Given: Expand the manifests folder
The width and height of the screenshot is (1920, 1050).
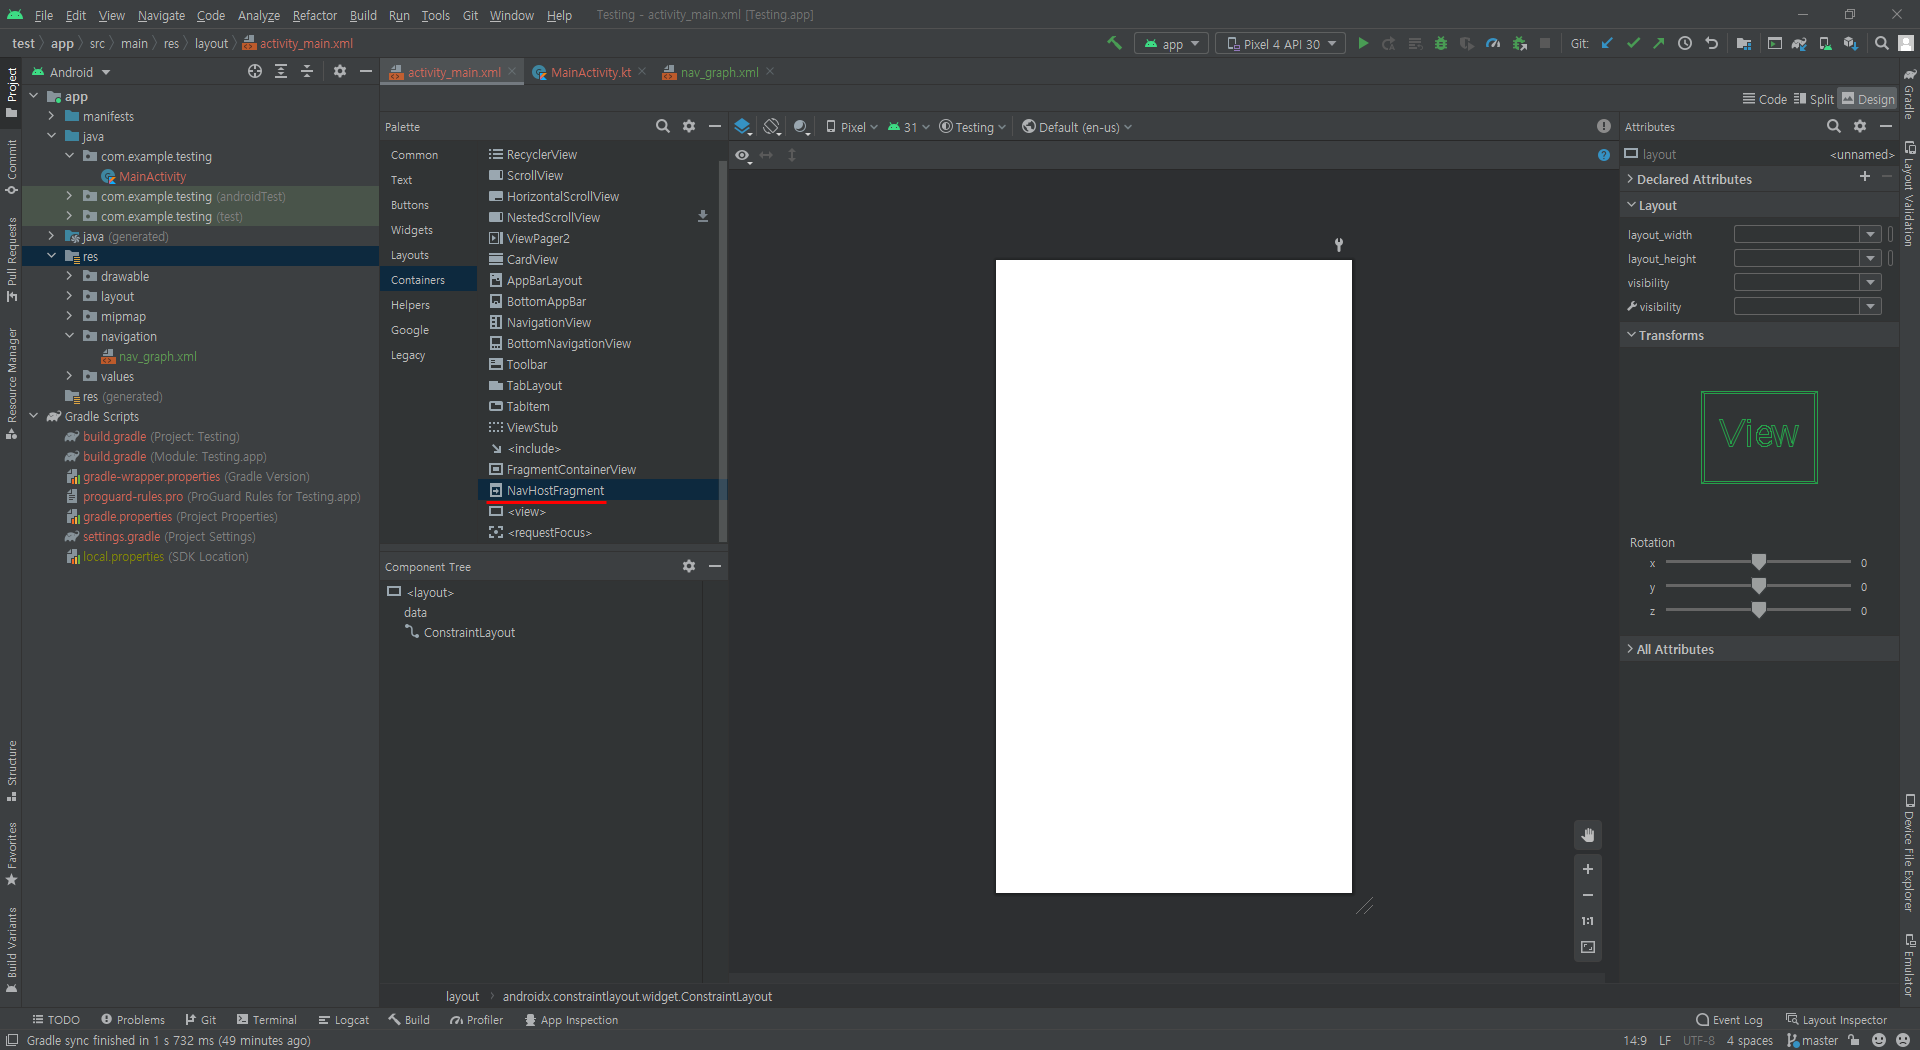Looking at the screenshot, I should [51, 116].
